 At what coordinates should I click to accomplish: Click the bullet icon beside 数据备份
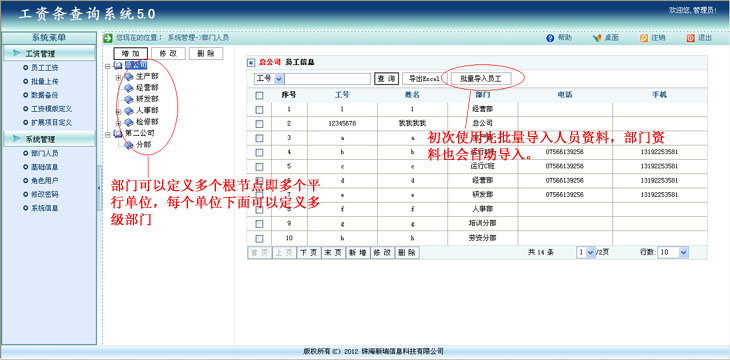(x=26, y=95)
